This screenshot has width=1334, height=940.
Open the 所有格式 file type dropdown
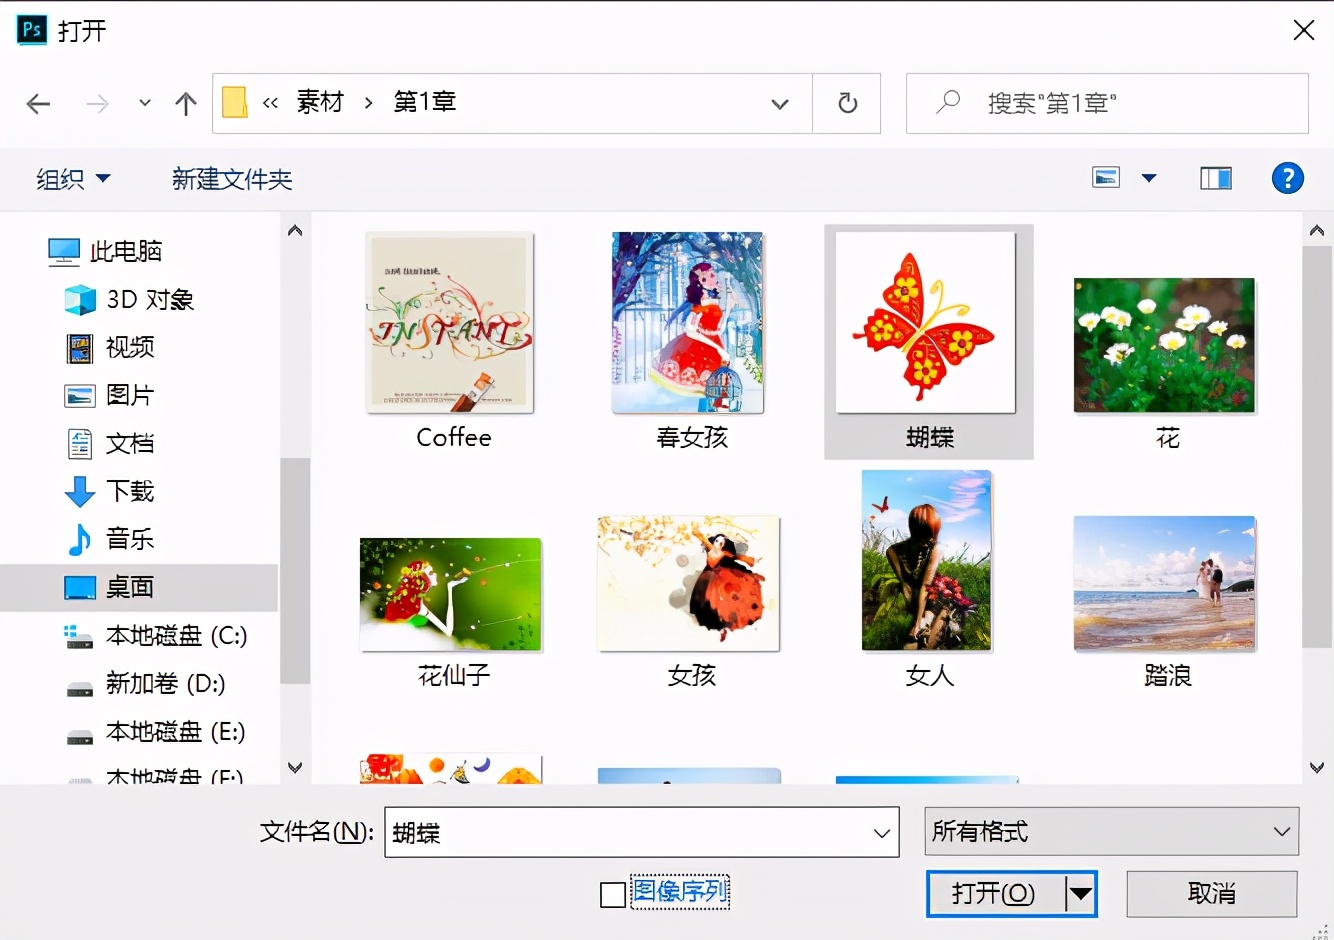(x=1110, y=831)
